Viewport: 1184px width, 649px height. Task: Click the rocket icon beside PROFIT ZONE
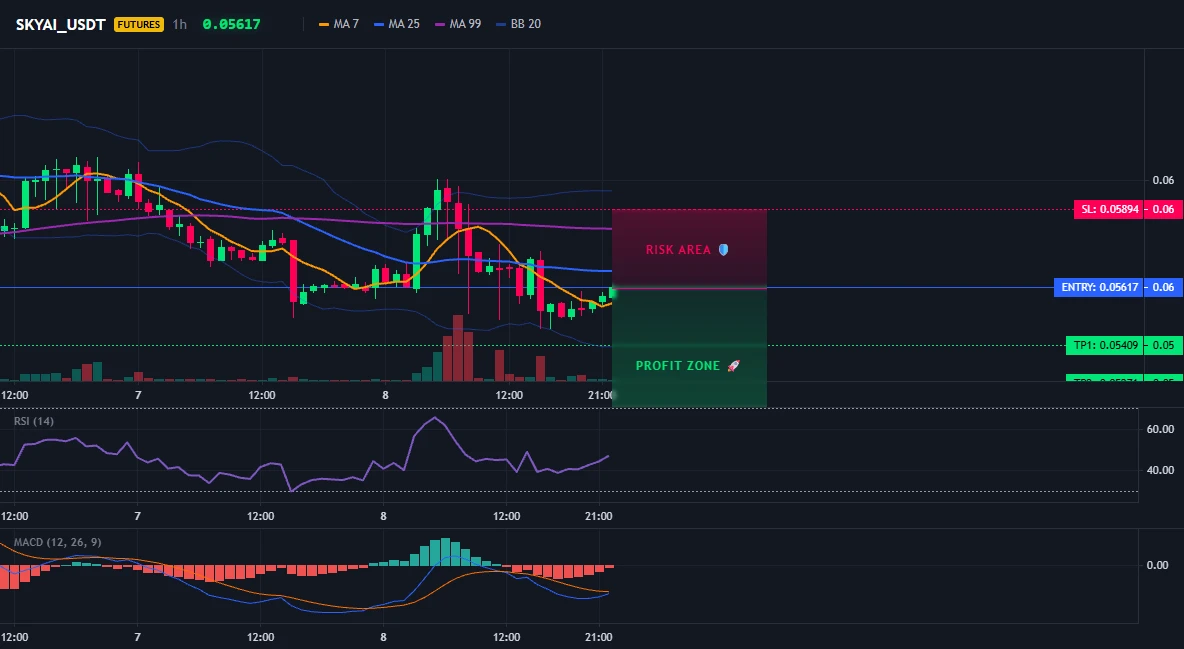[733, 366]
